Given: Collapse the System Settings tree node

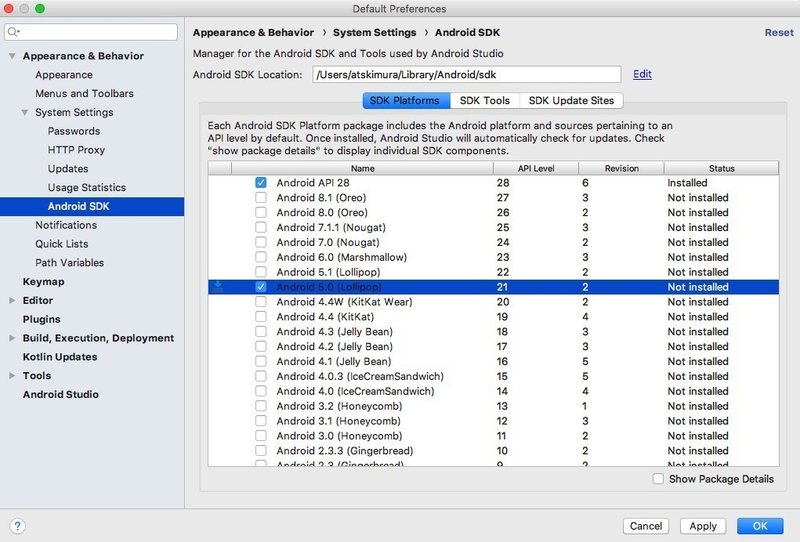Looking at the screenshot, I should click(x=24, y=112).
